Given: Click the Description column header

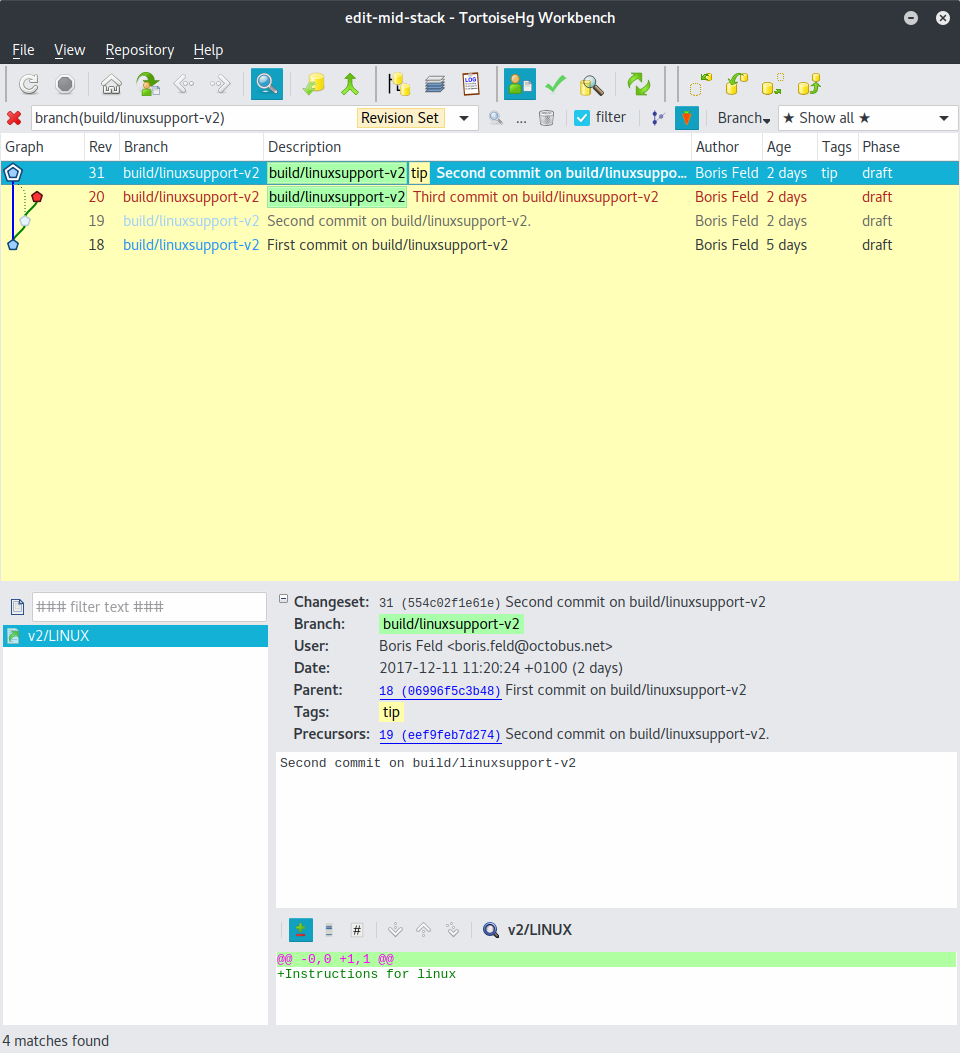Looking at the screenshot, I should point(477,147).
